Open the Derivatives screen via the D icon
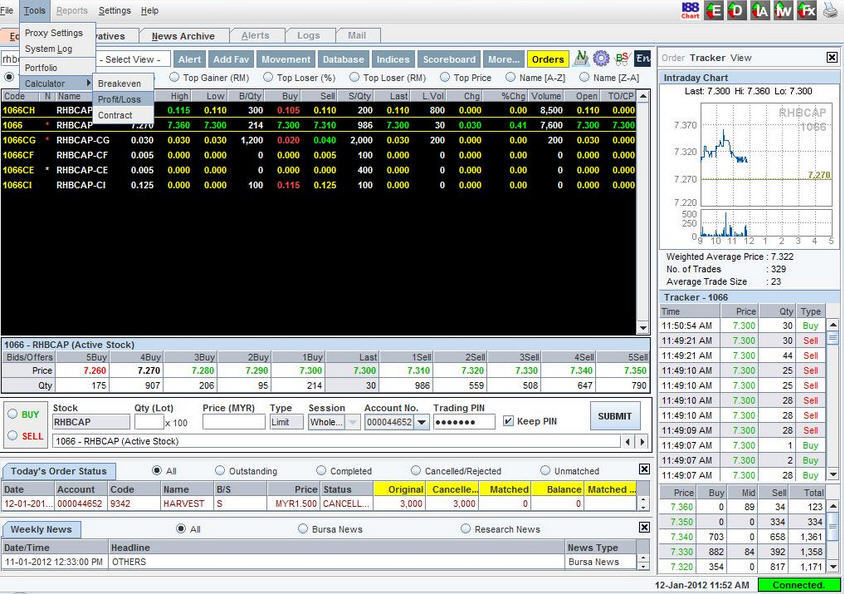Image resolution: width=844 pixels, height=594 pixels. tap(738, 11)
